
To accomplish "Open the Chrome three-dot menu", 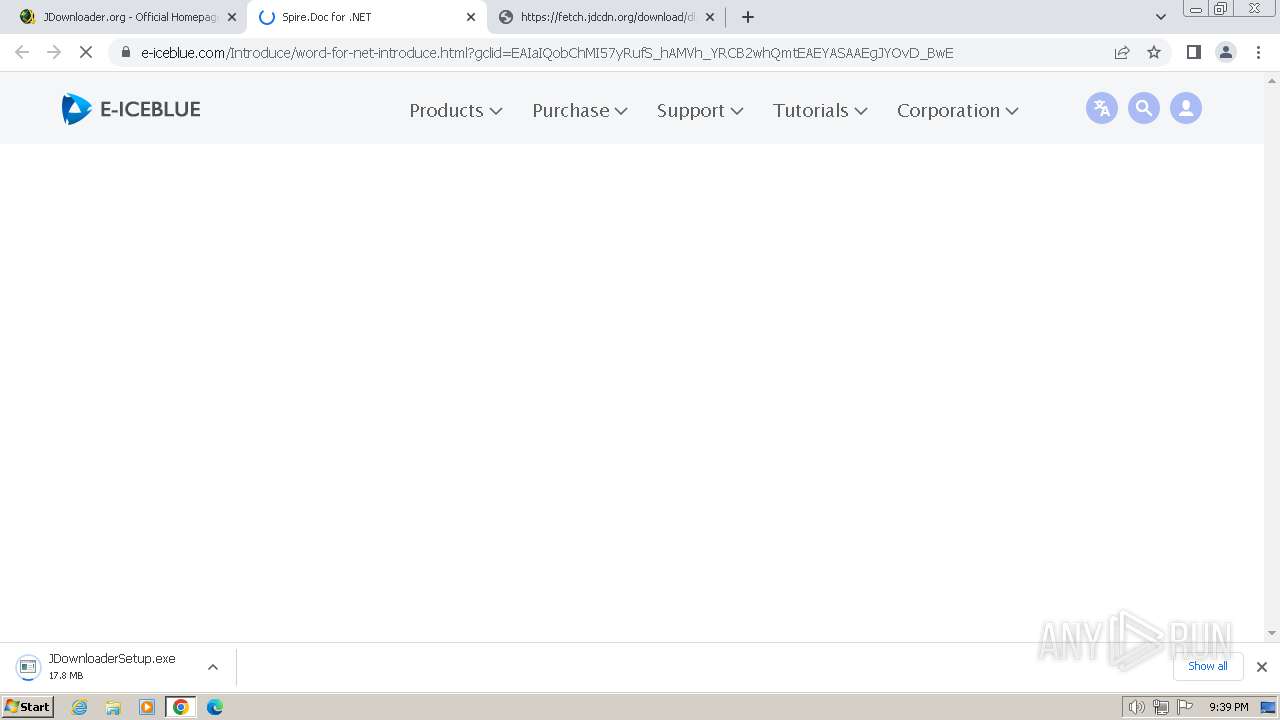I will click(1259, 52).
